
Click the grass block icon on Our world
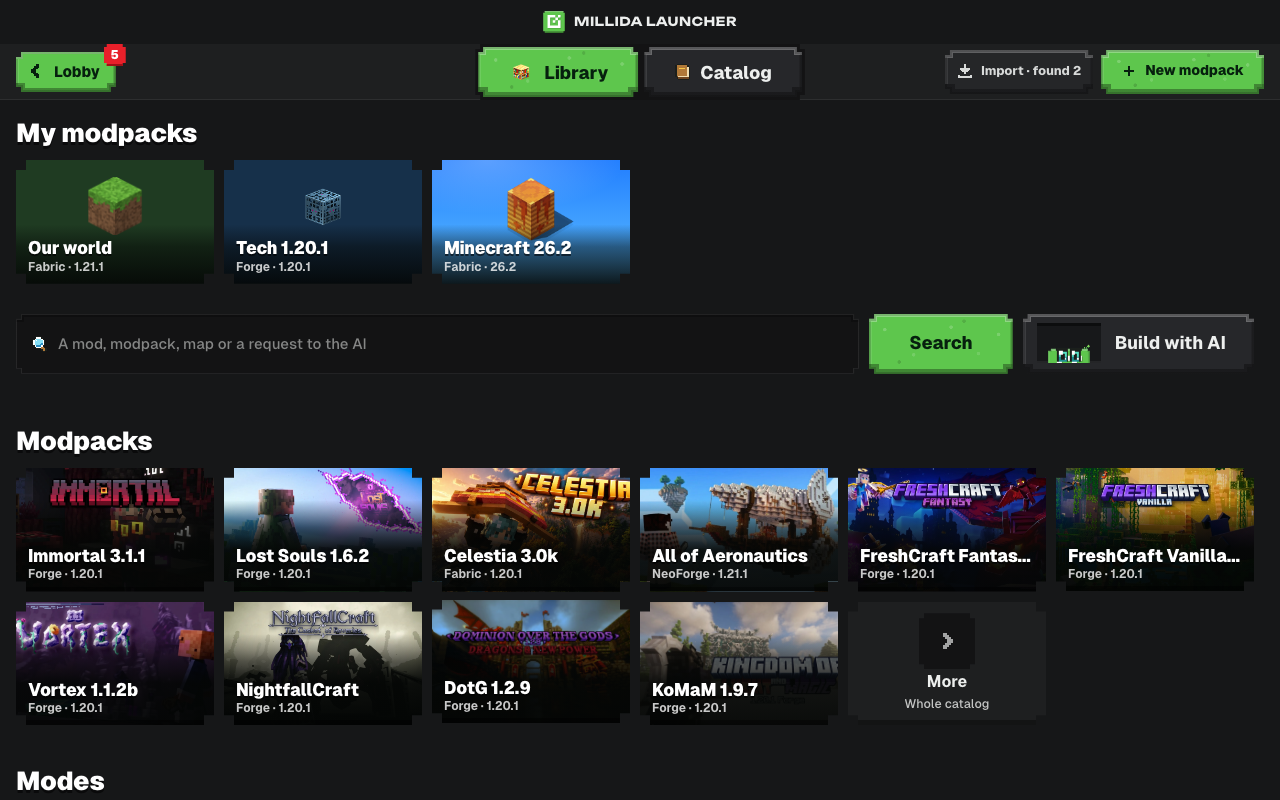[115, 205]
